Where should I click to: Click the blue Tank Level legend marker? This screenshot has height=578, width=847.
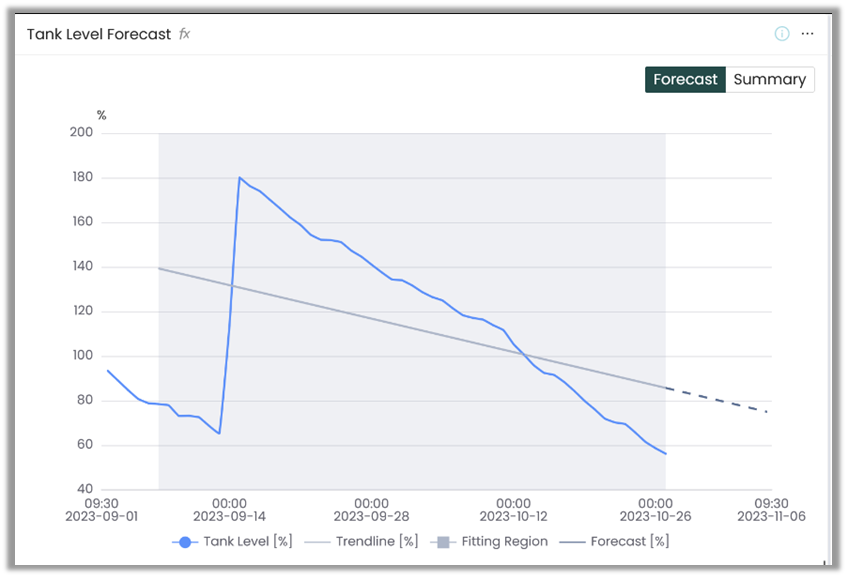tap(183, 542)
